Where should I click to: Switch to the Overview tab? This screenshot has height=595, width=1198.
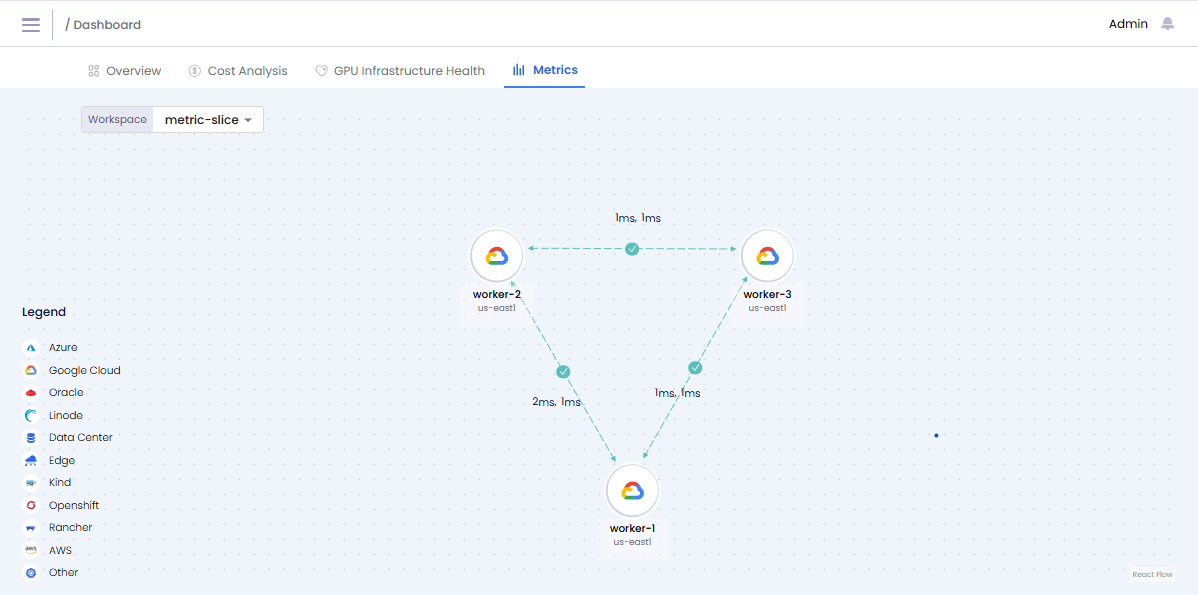coord(124,71)
